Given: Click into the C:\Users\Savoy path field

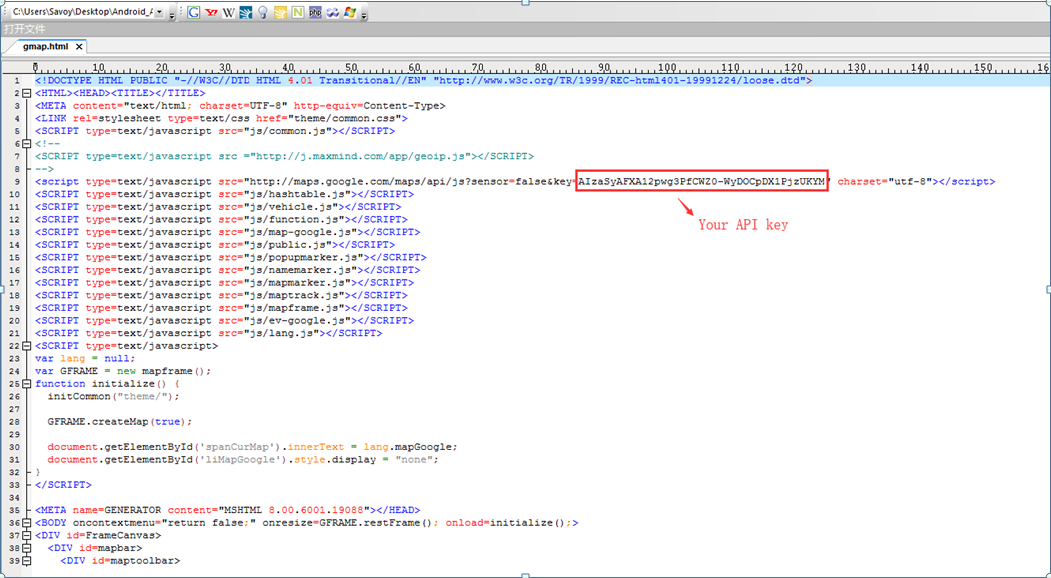Looking at the screenshot, I should (x=82, y=12).
